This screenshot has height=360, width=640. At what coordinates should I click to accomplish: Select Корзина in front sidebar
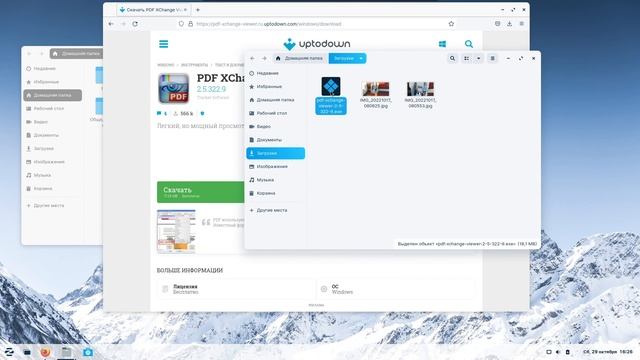click(276, 193)
